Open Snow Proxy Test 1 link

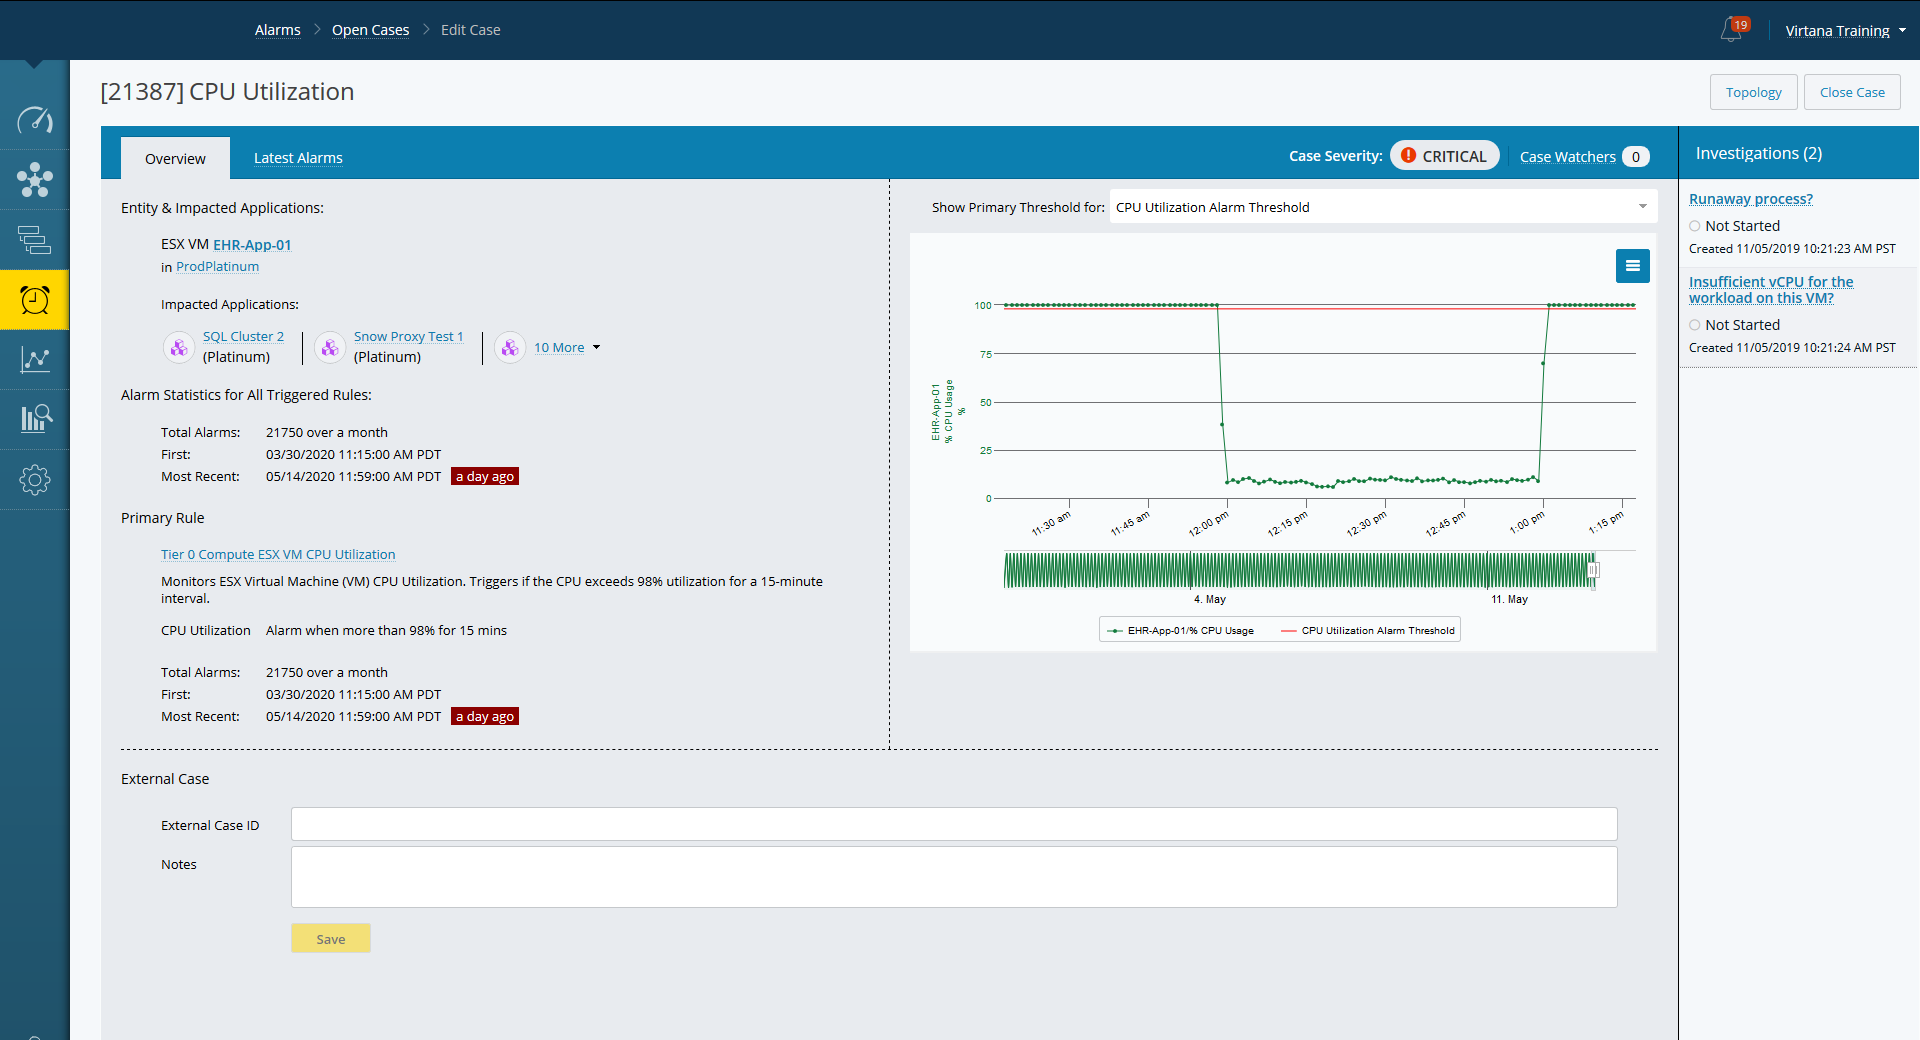coord(408,337)
